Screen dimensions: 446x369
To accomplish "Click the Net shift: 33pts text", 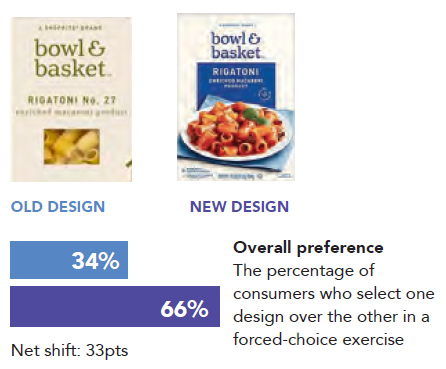I will click(70, 351).
